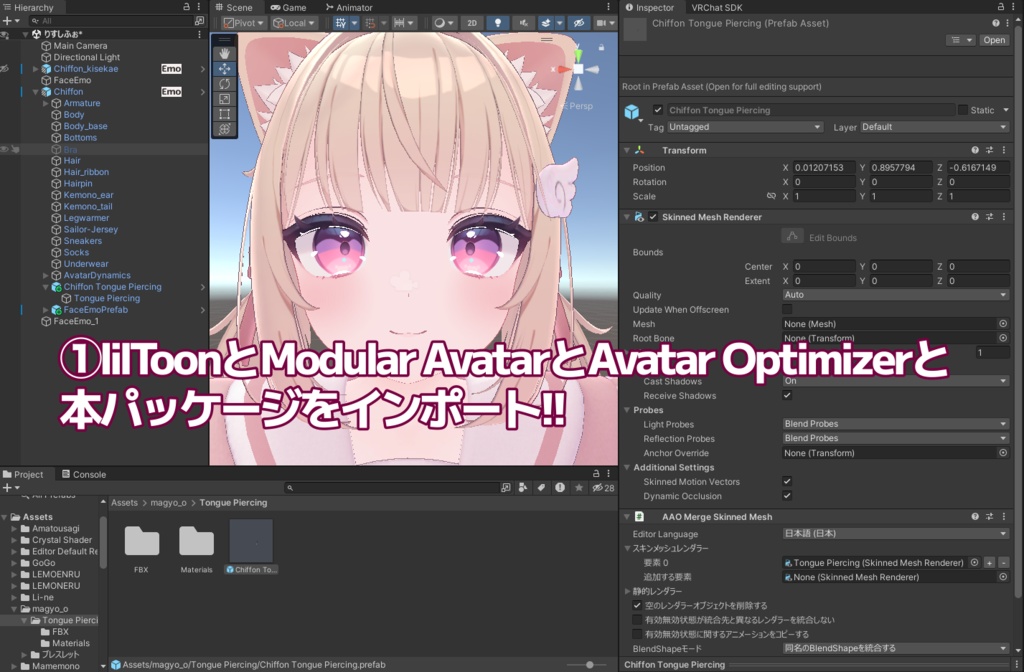Click Project favorites star icon
This screenshot has width=1024, height=672.
click(579, 487)
